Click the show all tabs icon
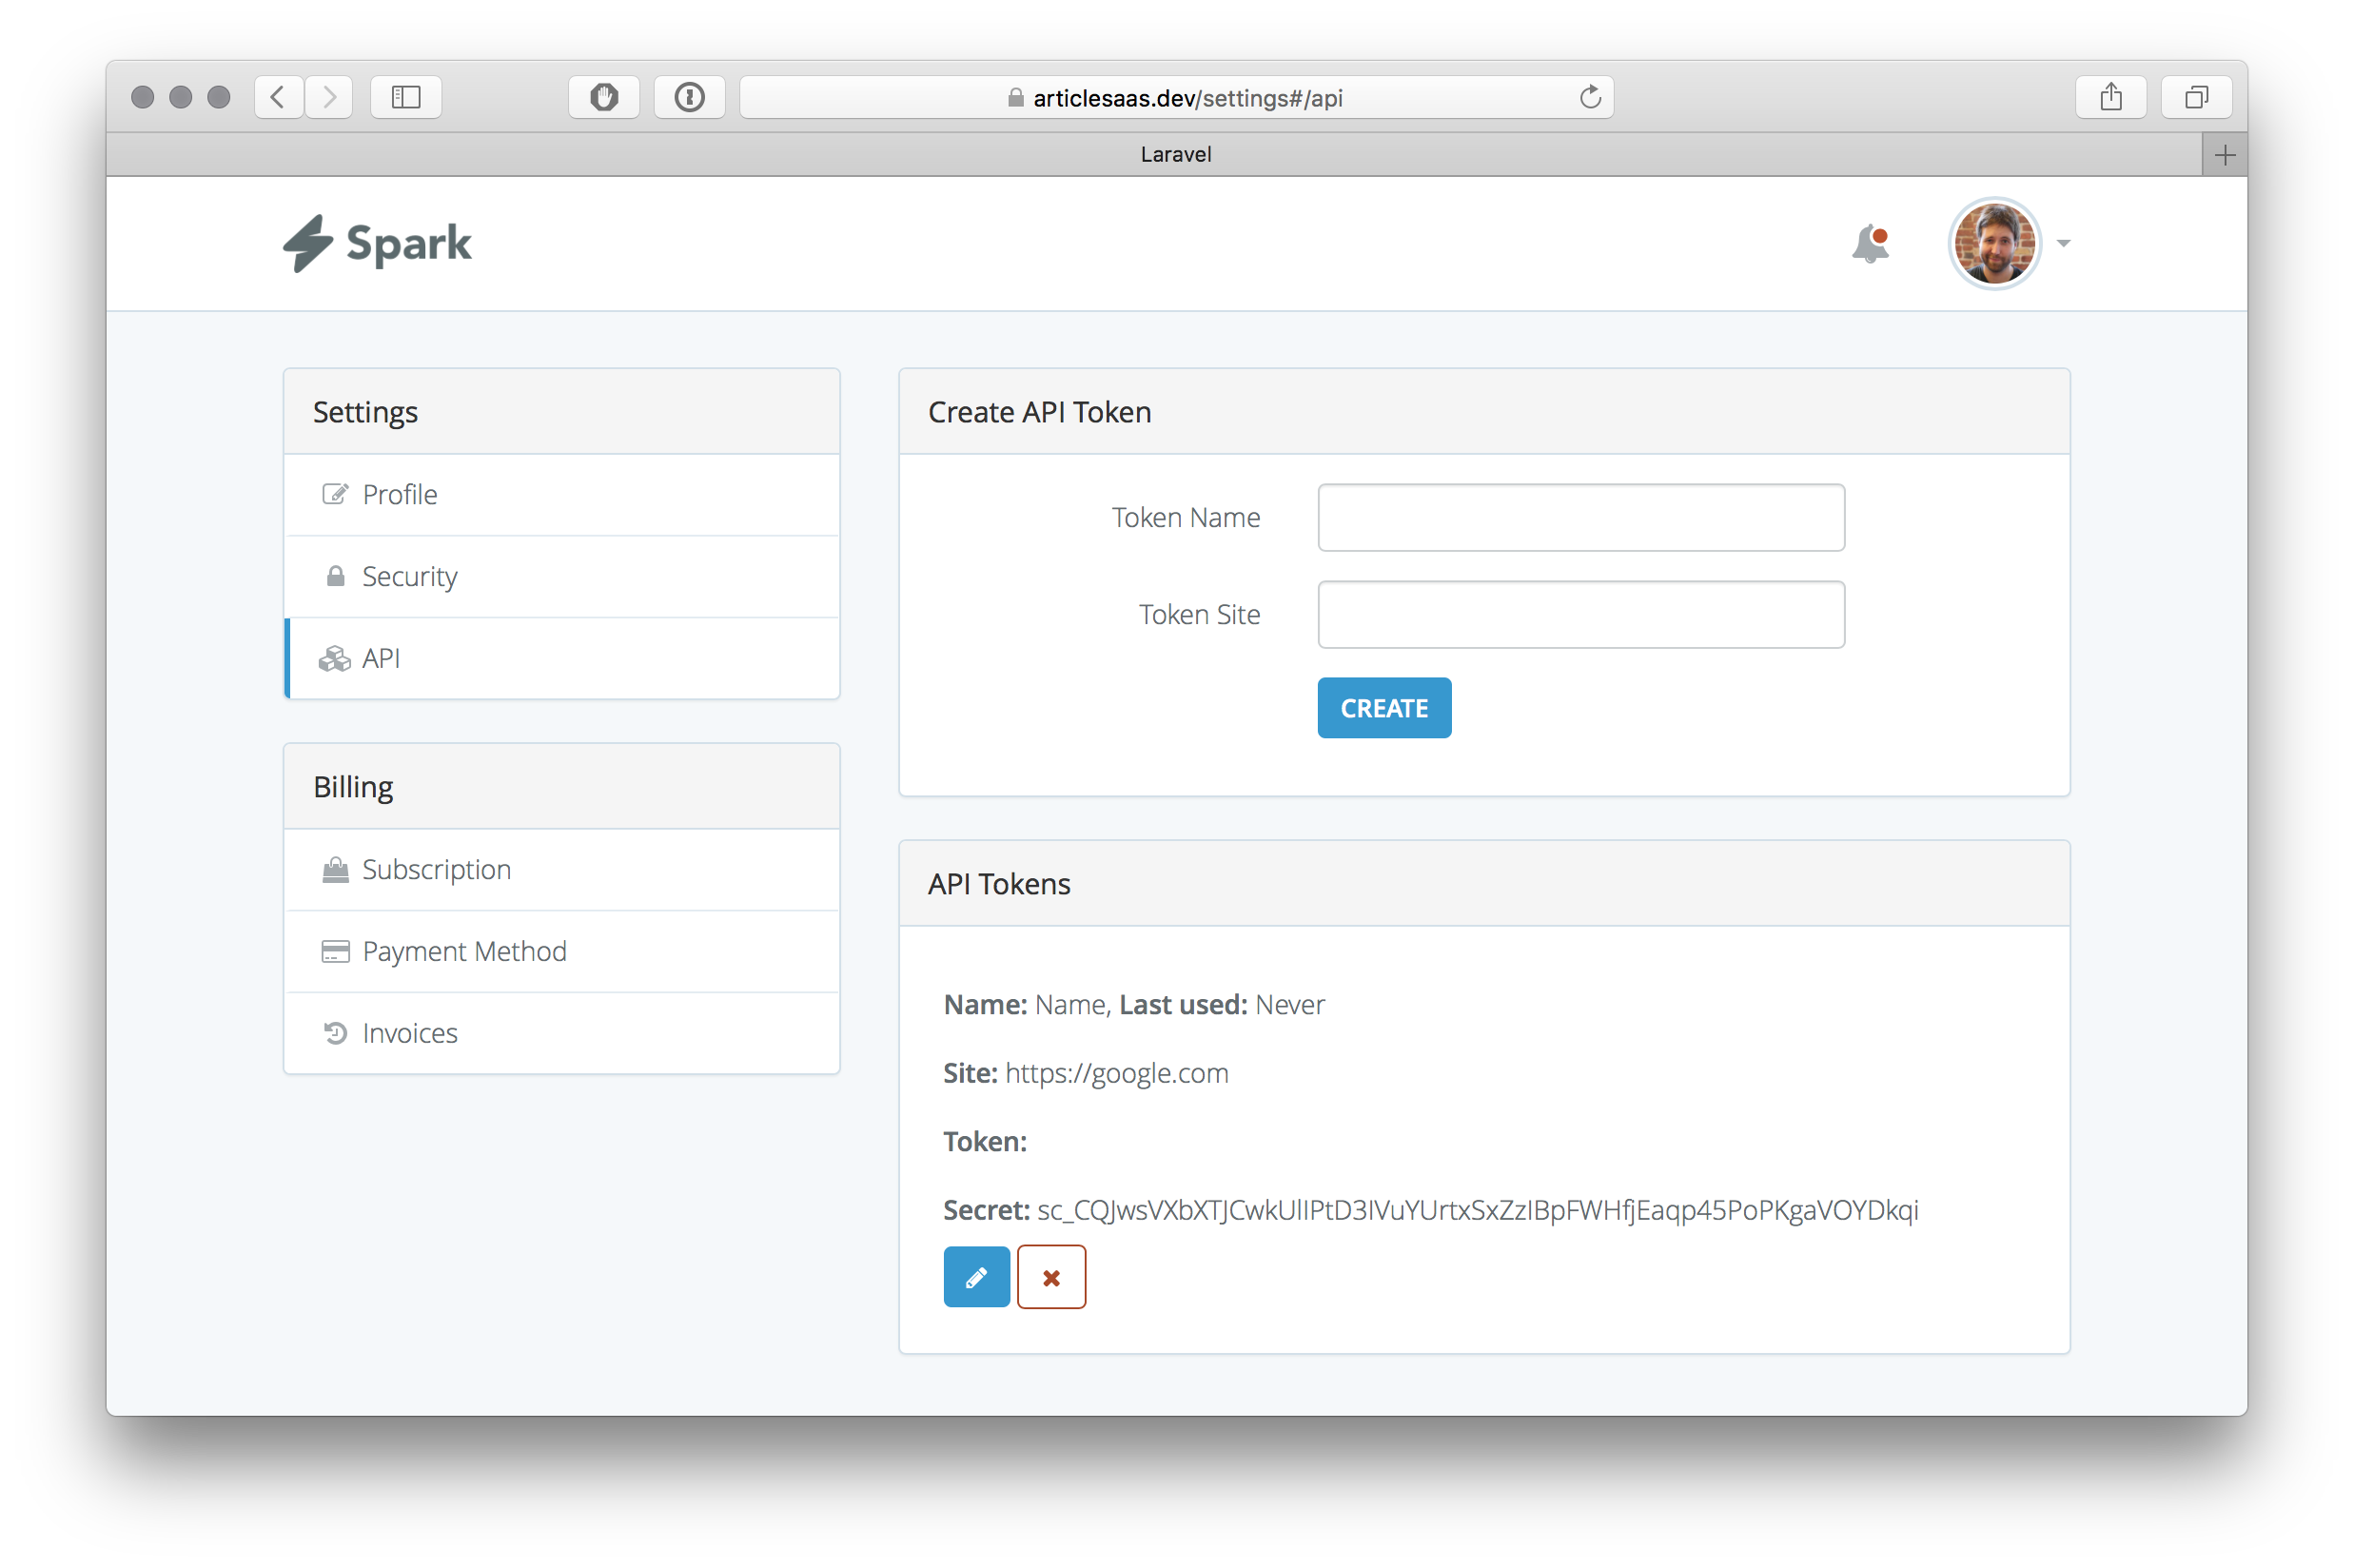This screenshot has width=2354, height=1568. tap(2196, 97)
